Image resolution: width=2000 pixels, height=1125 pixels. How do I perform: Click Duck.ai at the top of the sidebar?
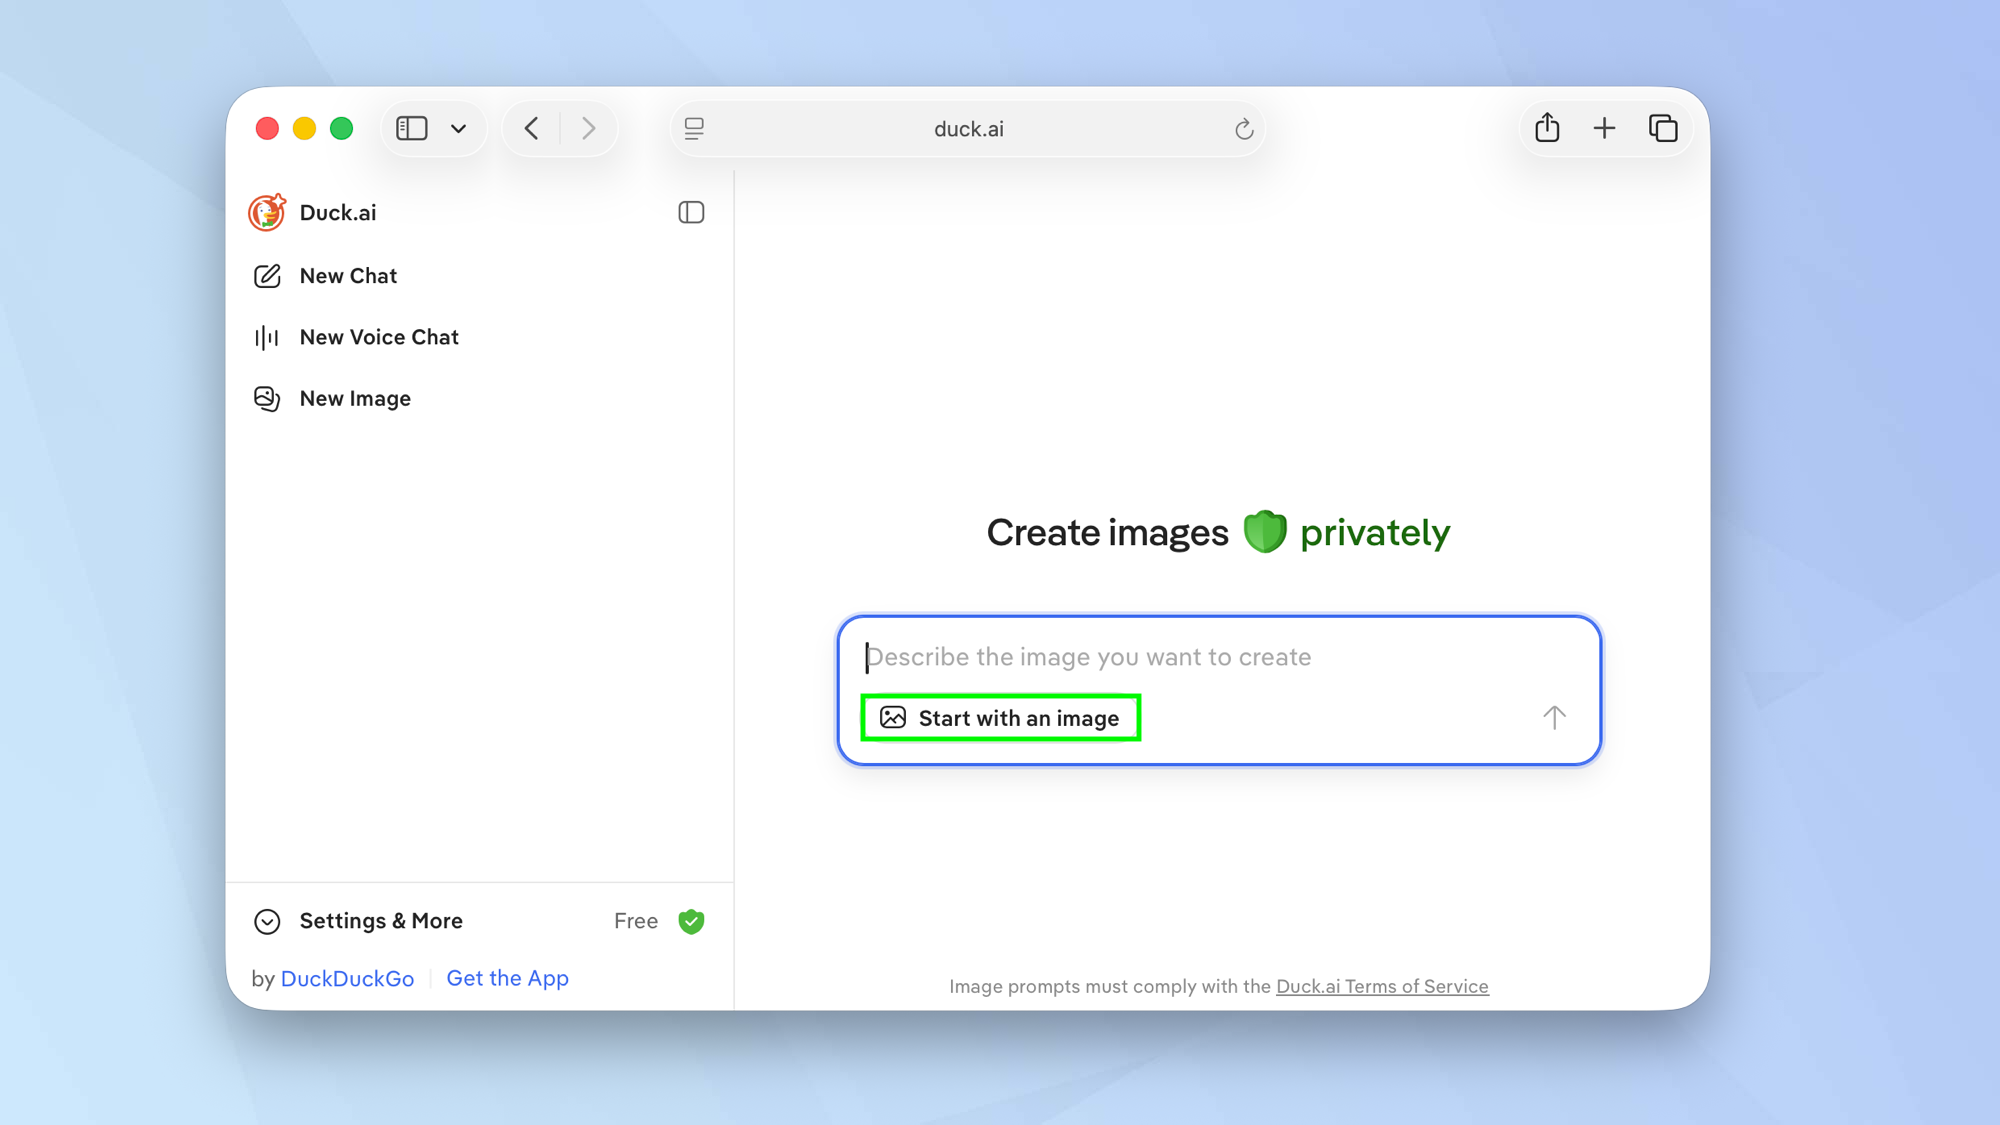click(337, 212)
